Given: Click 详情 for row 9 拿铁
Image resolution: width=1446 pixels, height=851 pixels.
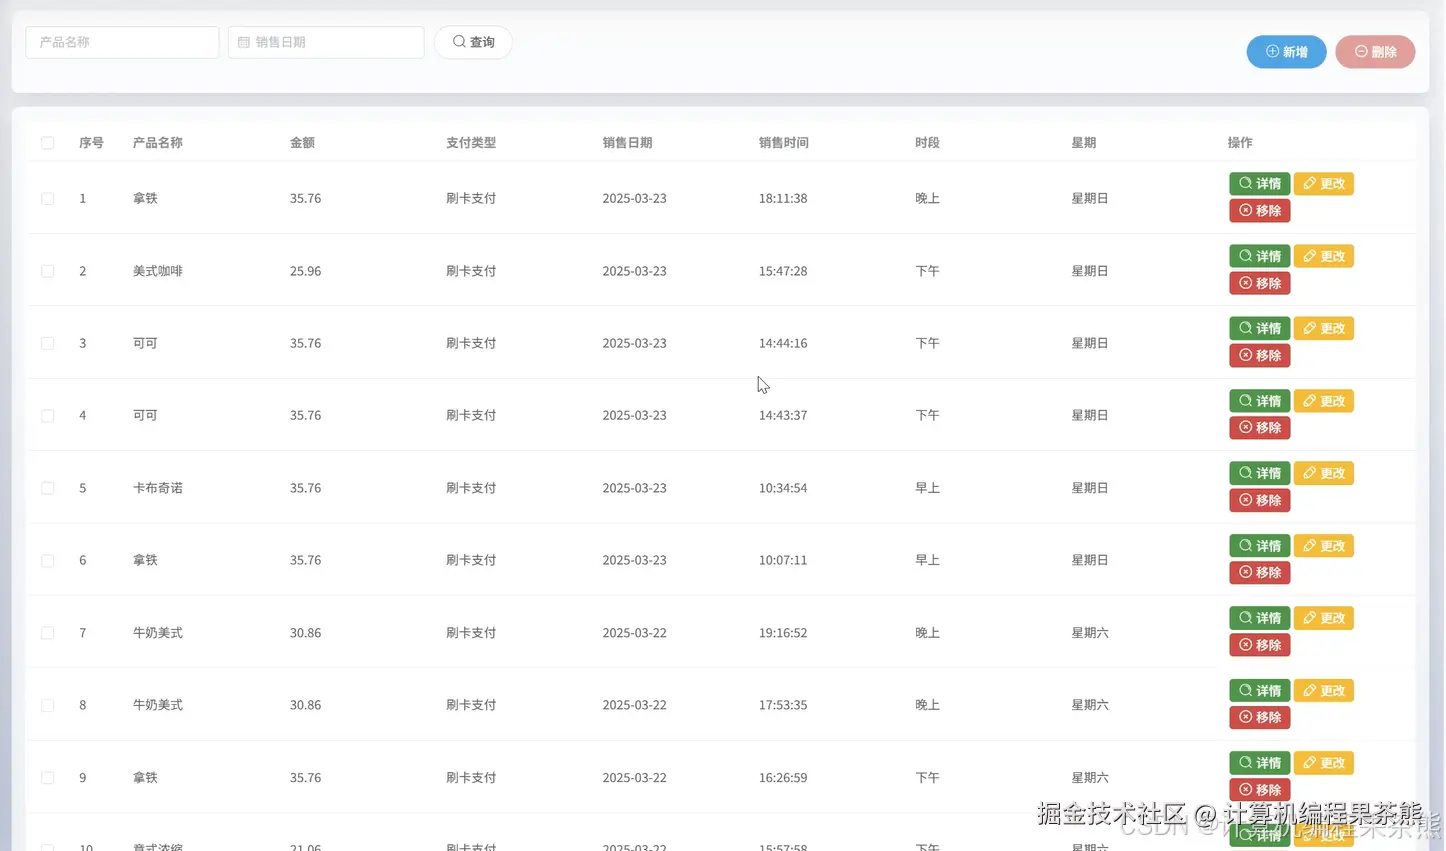Looking at the screenshot, I should pos(1259,762).
